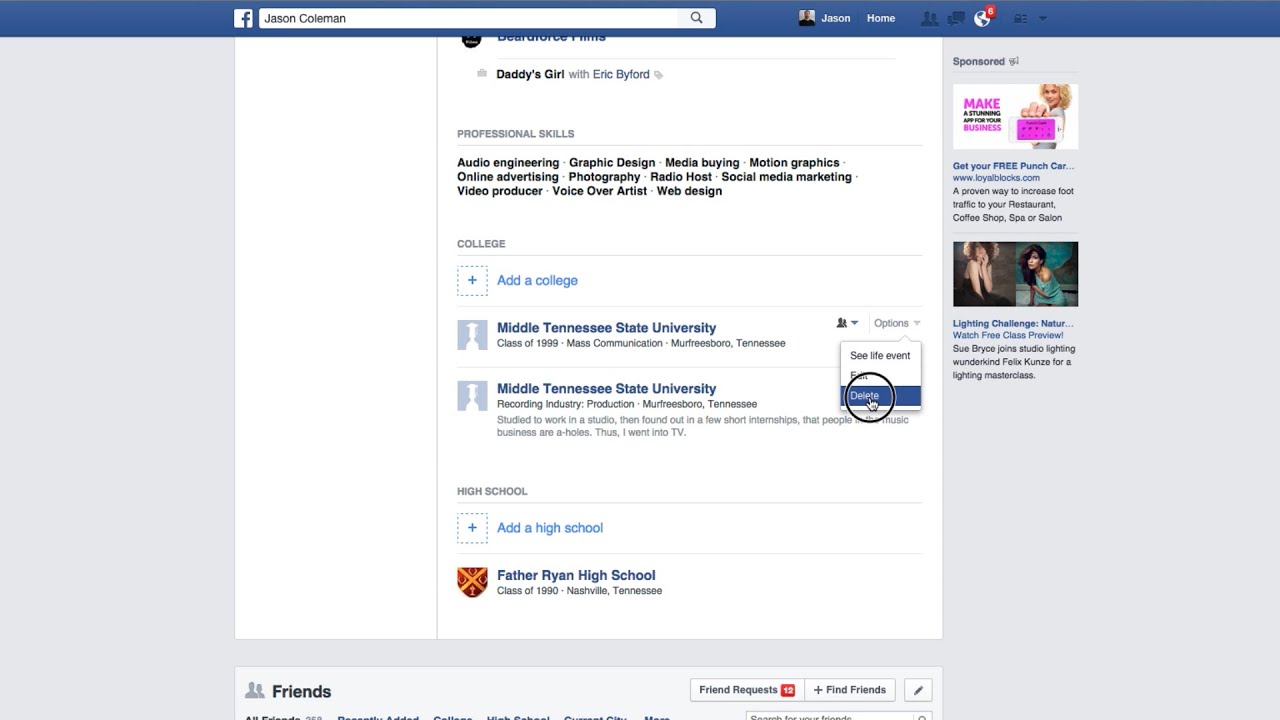Click the placeholder icon for Recording Industry university entry
Image resolution: width=1280 pixels, height=720 pixels.
tap(472, 396)
